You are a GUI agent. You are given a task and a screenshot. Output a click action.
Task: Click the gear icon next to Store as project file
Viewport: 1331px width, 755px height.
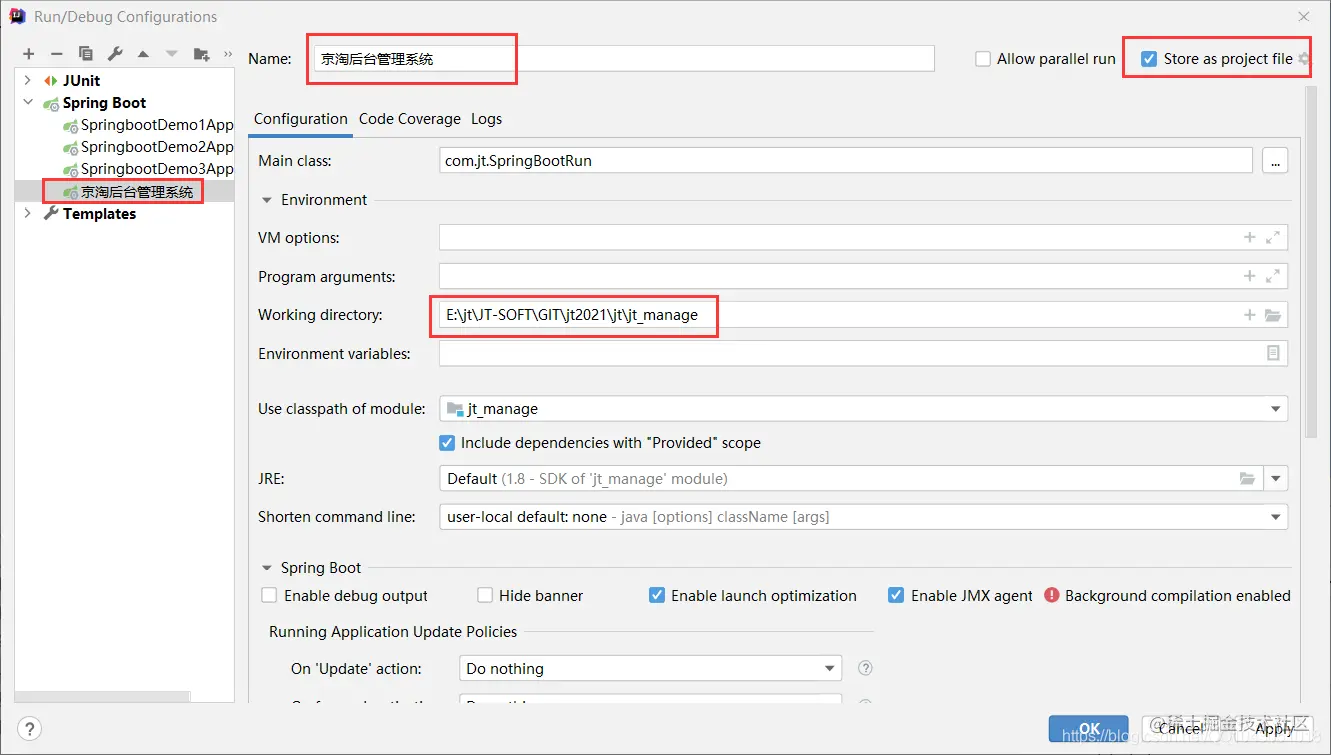[1304, 59]
